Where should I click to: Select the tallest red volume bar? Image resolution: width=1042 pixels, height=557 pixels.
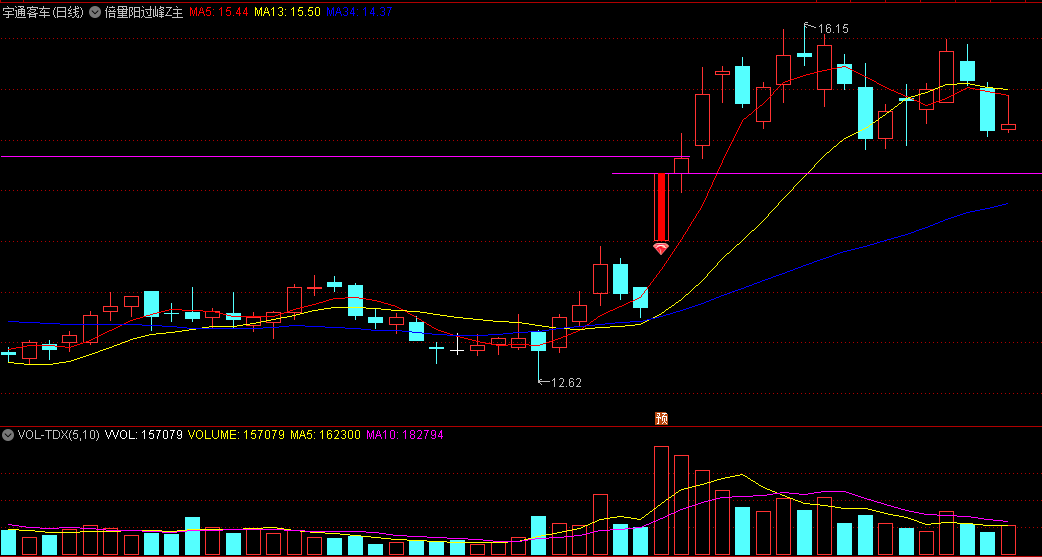(661, 501)
